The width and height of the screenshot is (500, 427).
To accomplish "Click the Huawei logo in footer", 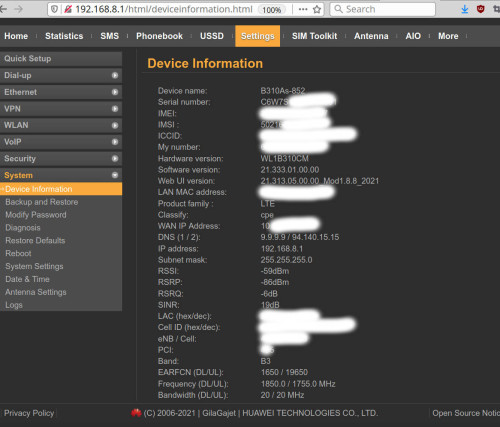I will point(136,413).
